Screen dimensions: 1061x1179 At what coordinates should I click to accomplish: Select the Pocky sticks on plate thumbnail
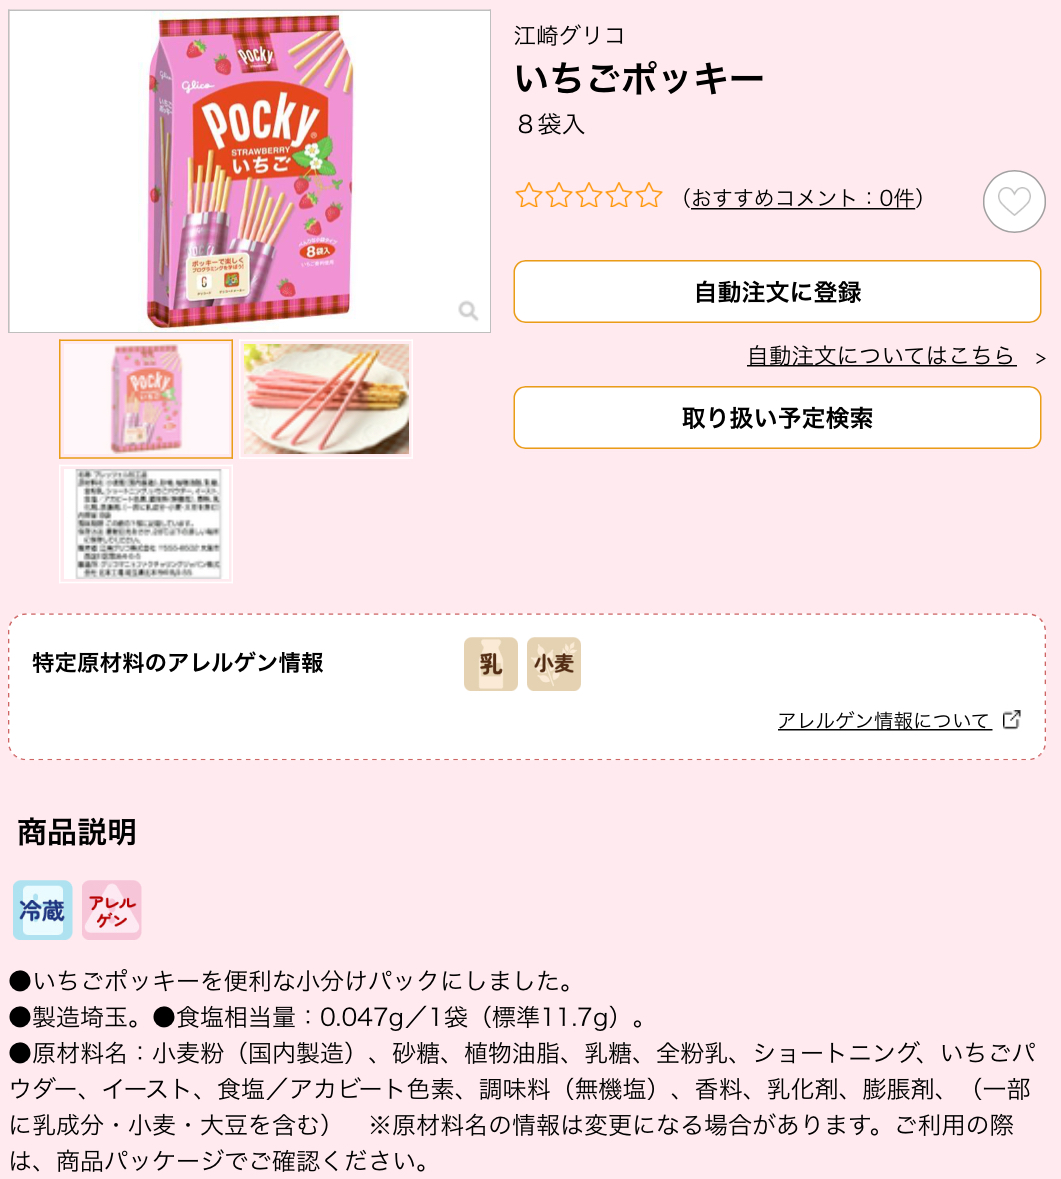[326, 399]
